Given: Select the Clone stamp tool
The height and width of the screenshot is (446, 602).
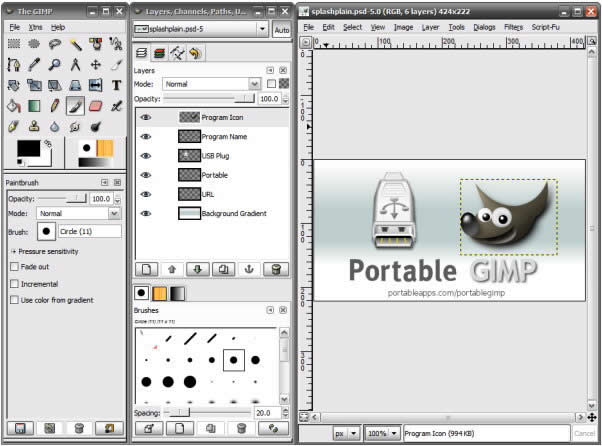Looking at the screenshot, I should coord(34,126).
